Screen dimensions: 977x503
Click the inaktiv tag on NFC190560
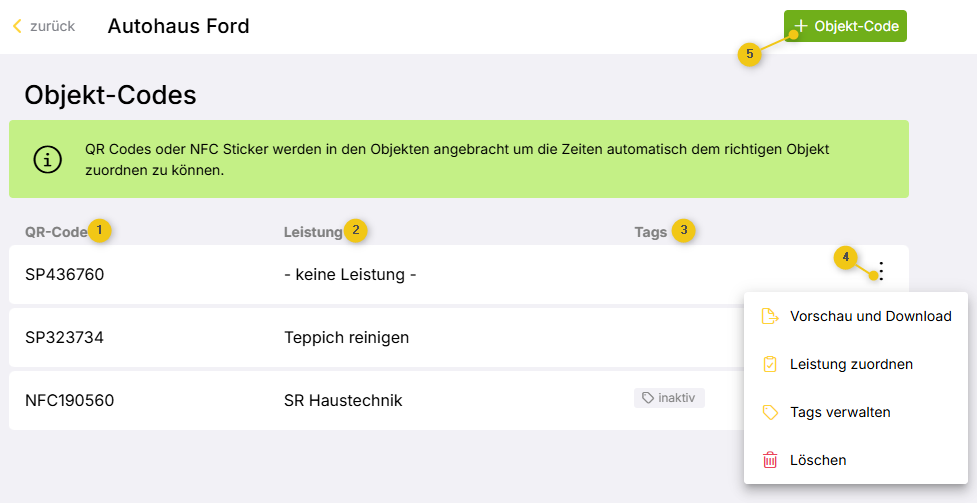669,398
